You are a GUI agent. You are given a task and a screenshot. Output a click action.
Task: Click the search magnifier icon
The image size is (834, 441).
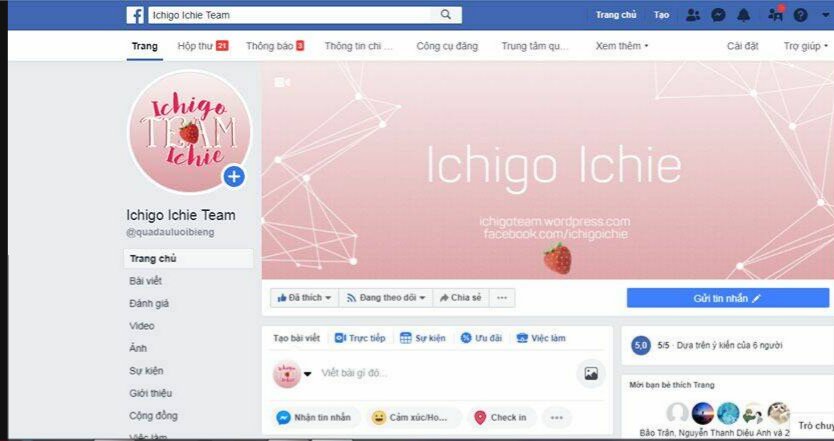coord(446,15)
